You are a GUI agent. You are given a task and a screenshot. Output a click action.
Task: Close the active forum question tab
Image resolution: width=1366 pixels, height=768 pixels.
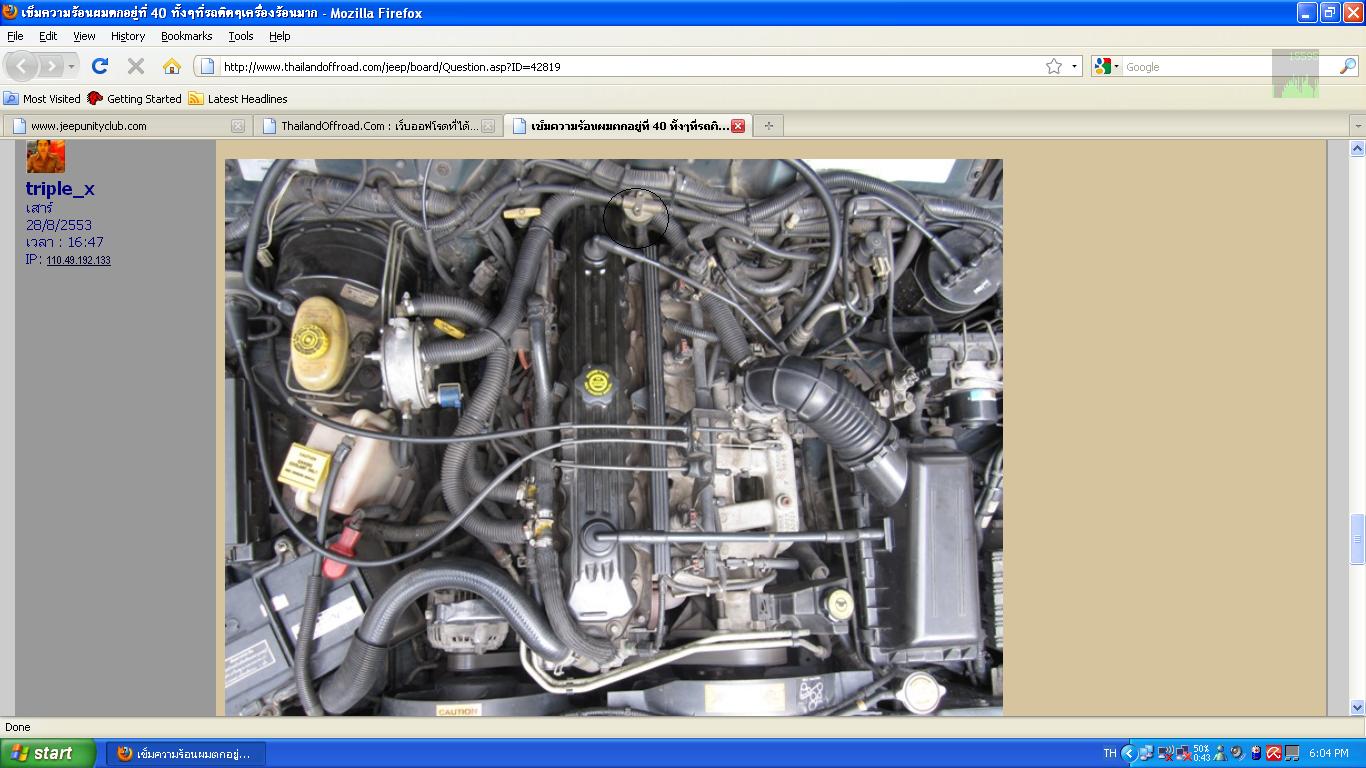737,126
